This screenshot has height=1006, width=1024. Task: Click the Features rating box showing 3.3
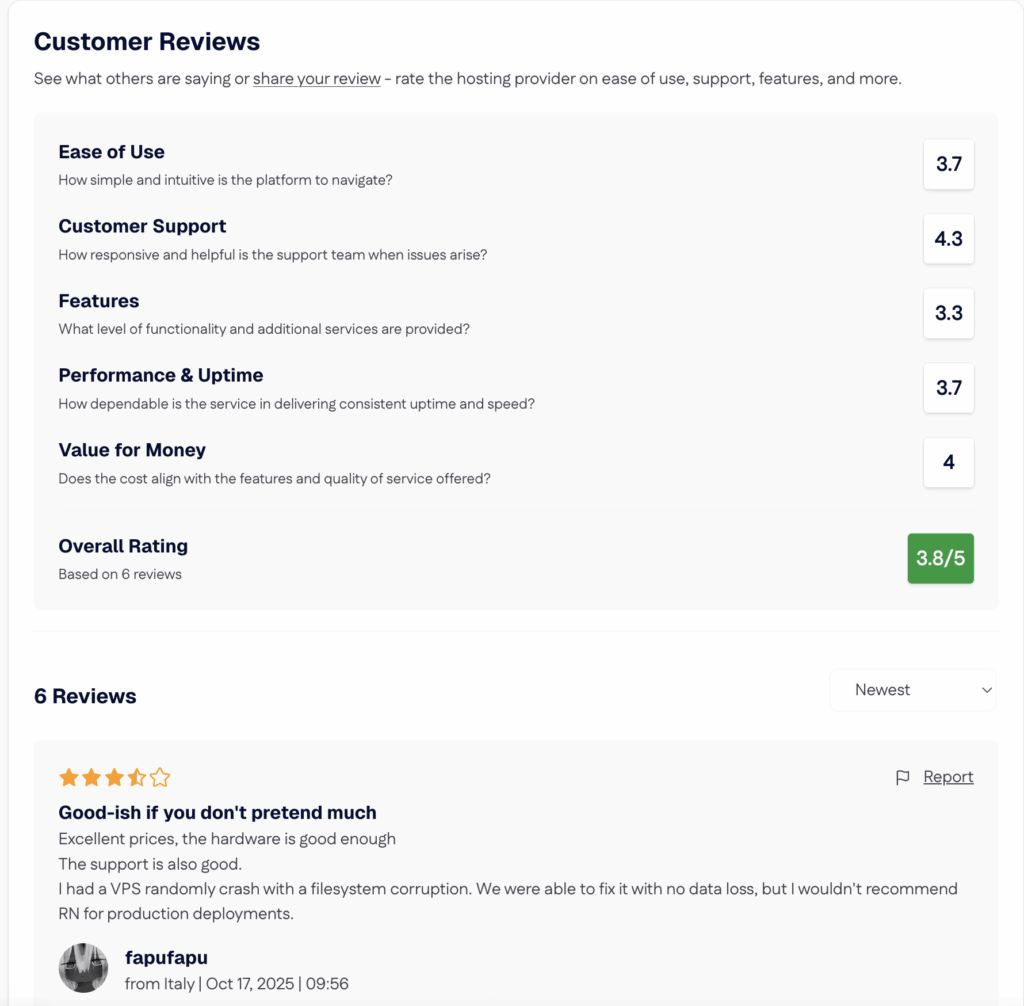[948, 313]
